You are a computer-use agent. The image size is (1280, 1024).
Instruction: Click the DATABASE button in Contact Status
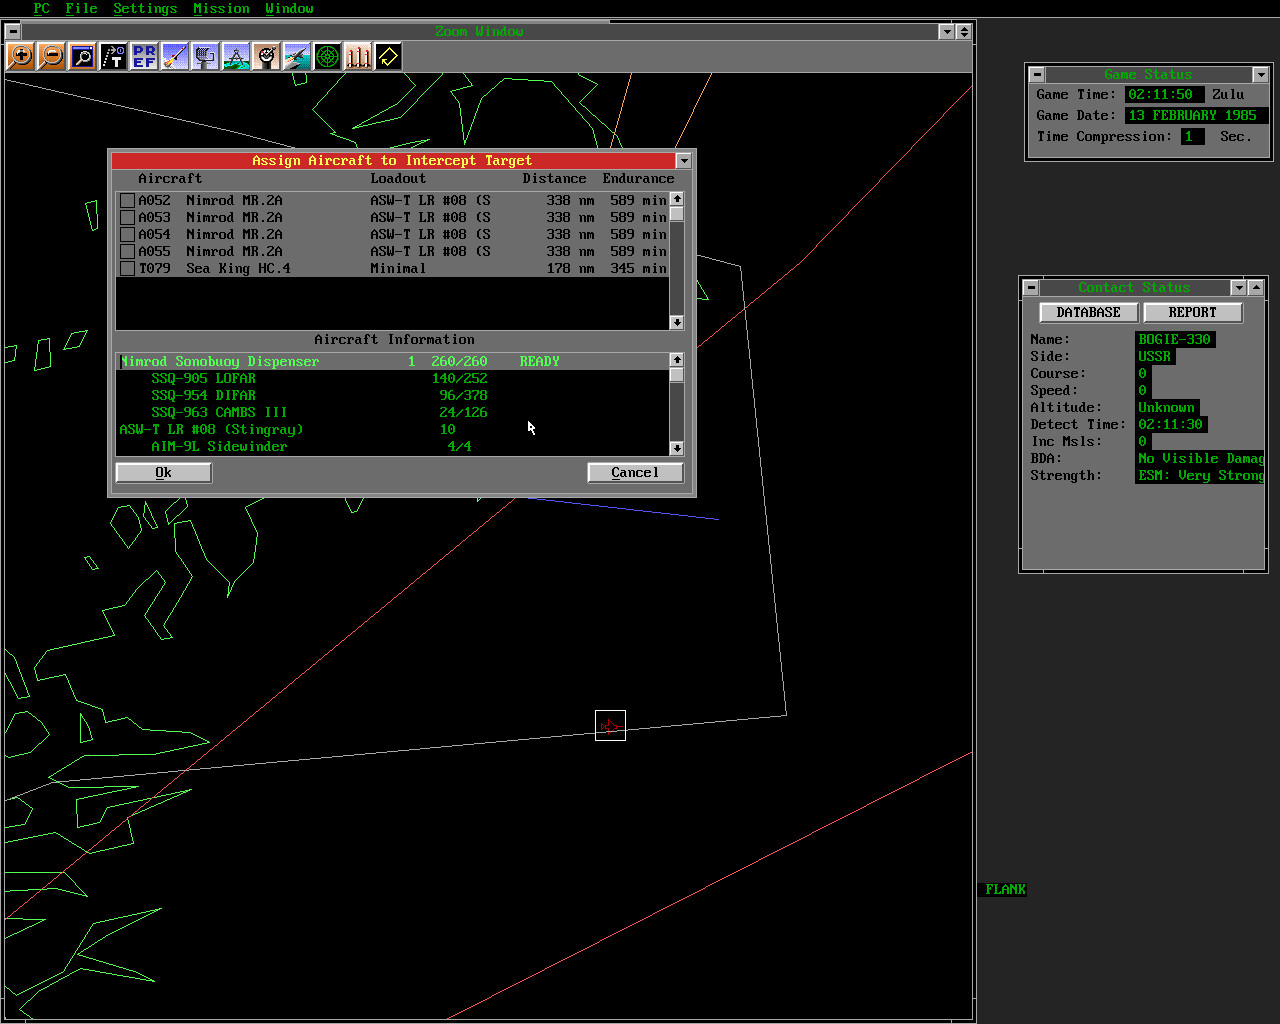click(x=1088, y=313)
